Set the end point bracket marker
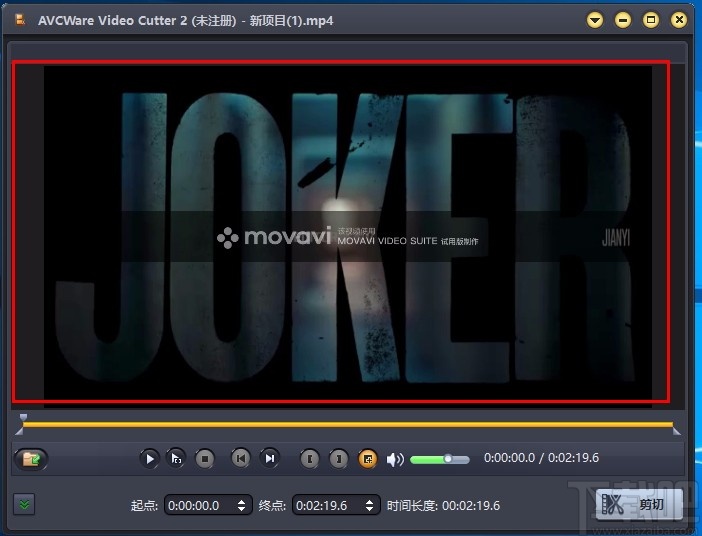The image size is (702, 536). 339,459
